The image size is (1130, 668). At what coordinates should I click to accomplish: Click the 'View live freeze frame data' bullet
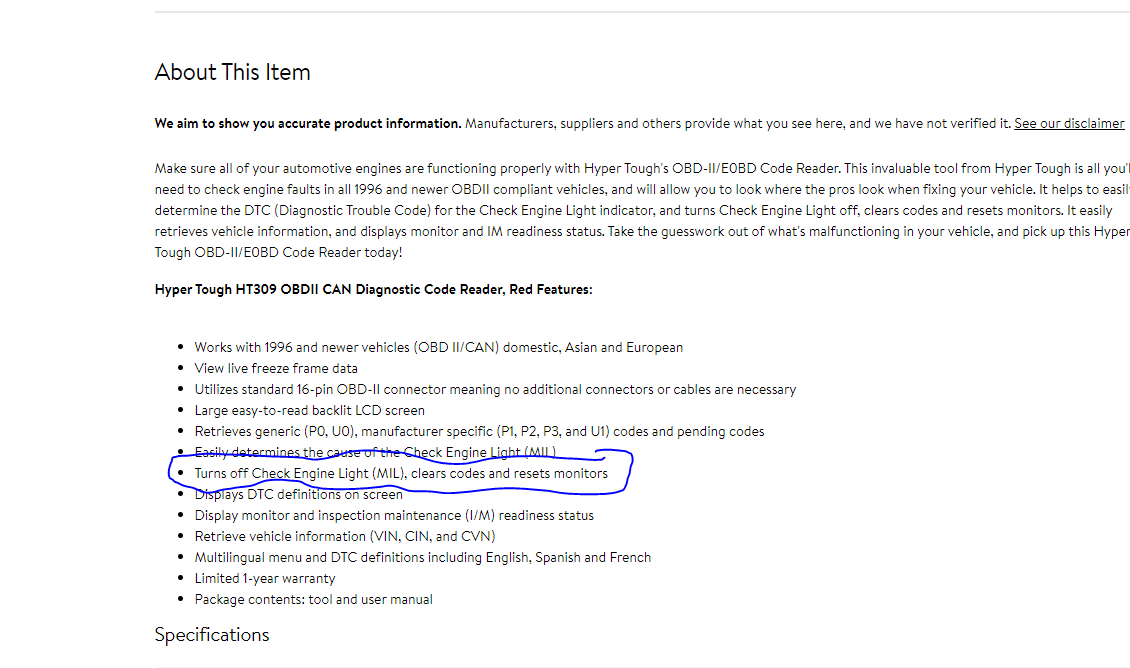tap(276, 369)
